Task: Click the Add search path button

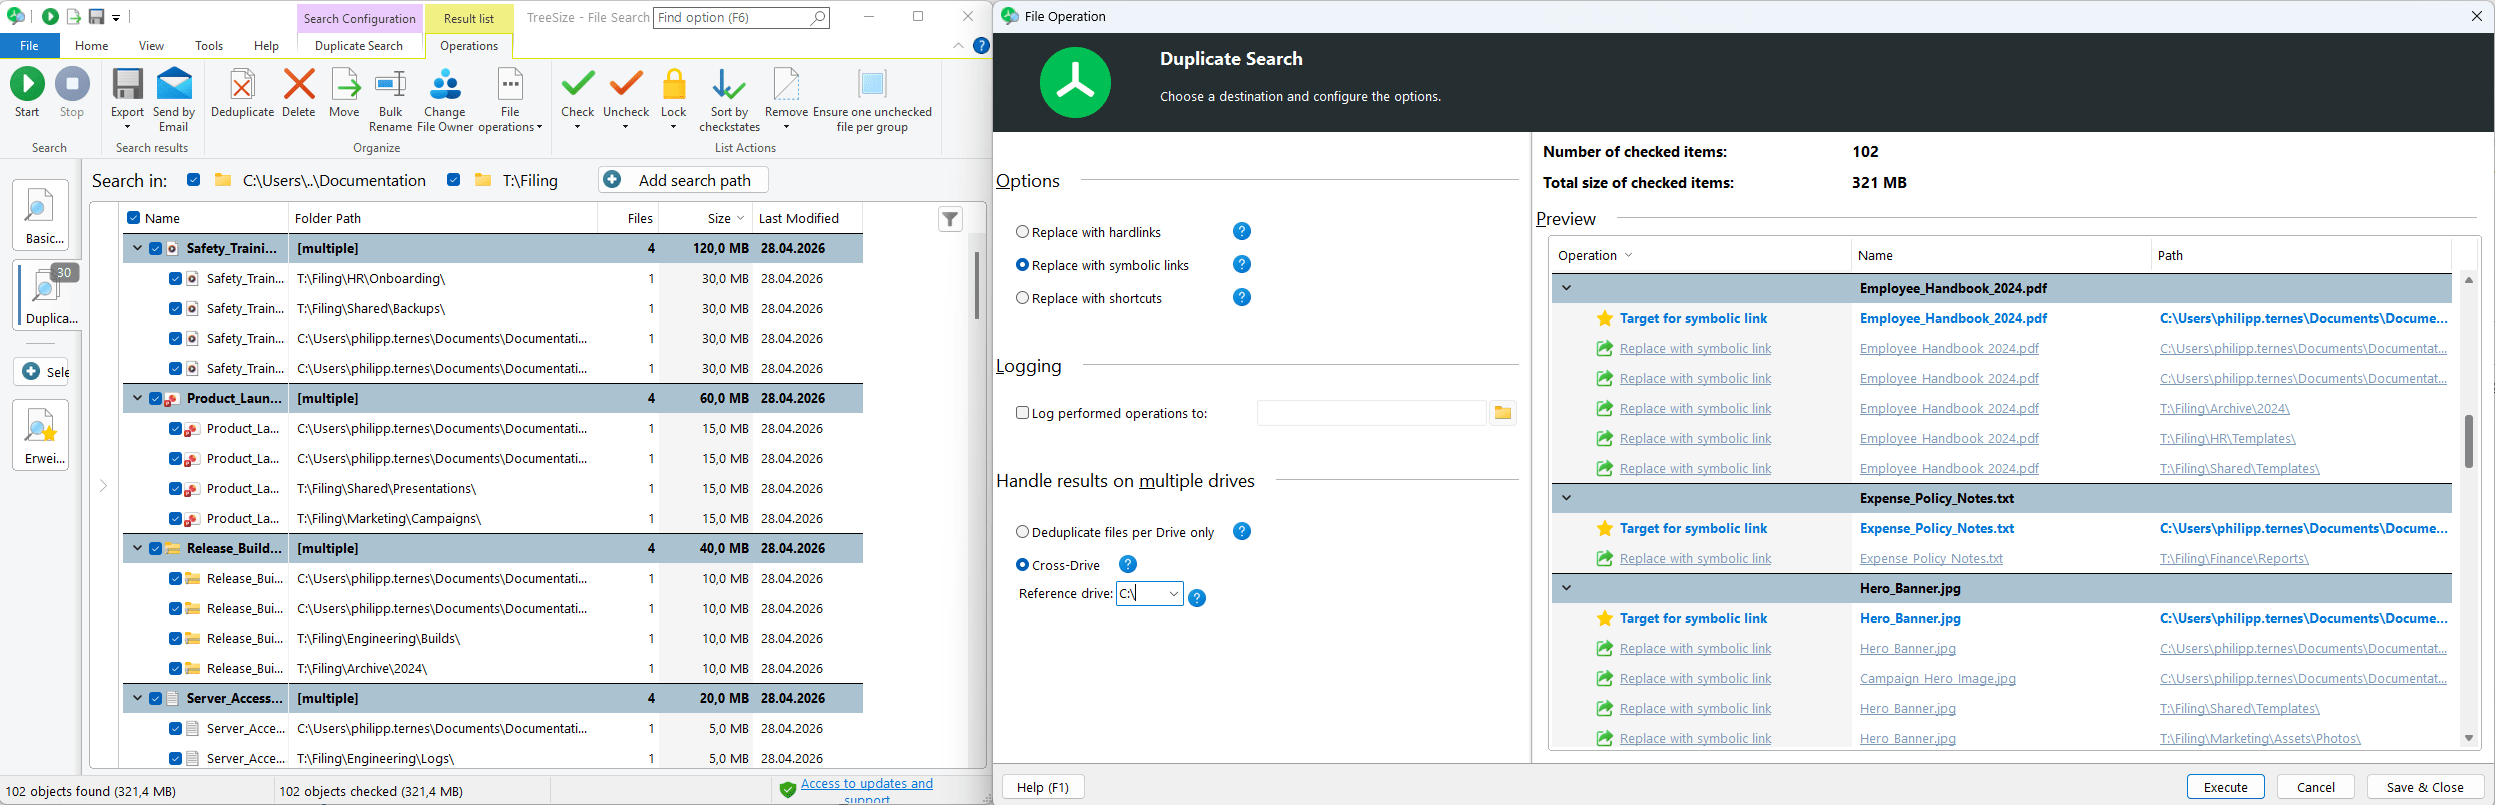Action: click(683, 180)
